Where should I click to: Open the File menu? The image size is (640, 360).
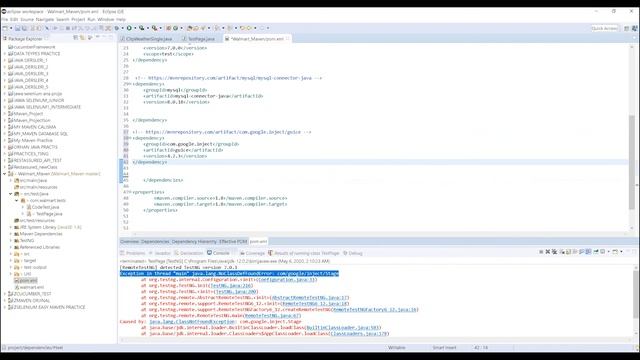pyautogui.click(x=4, y=19)
